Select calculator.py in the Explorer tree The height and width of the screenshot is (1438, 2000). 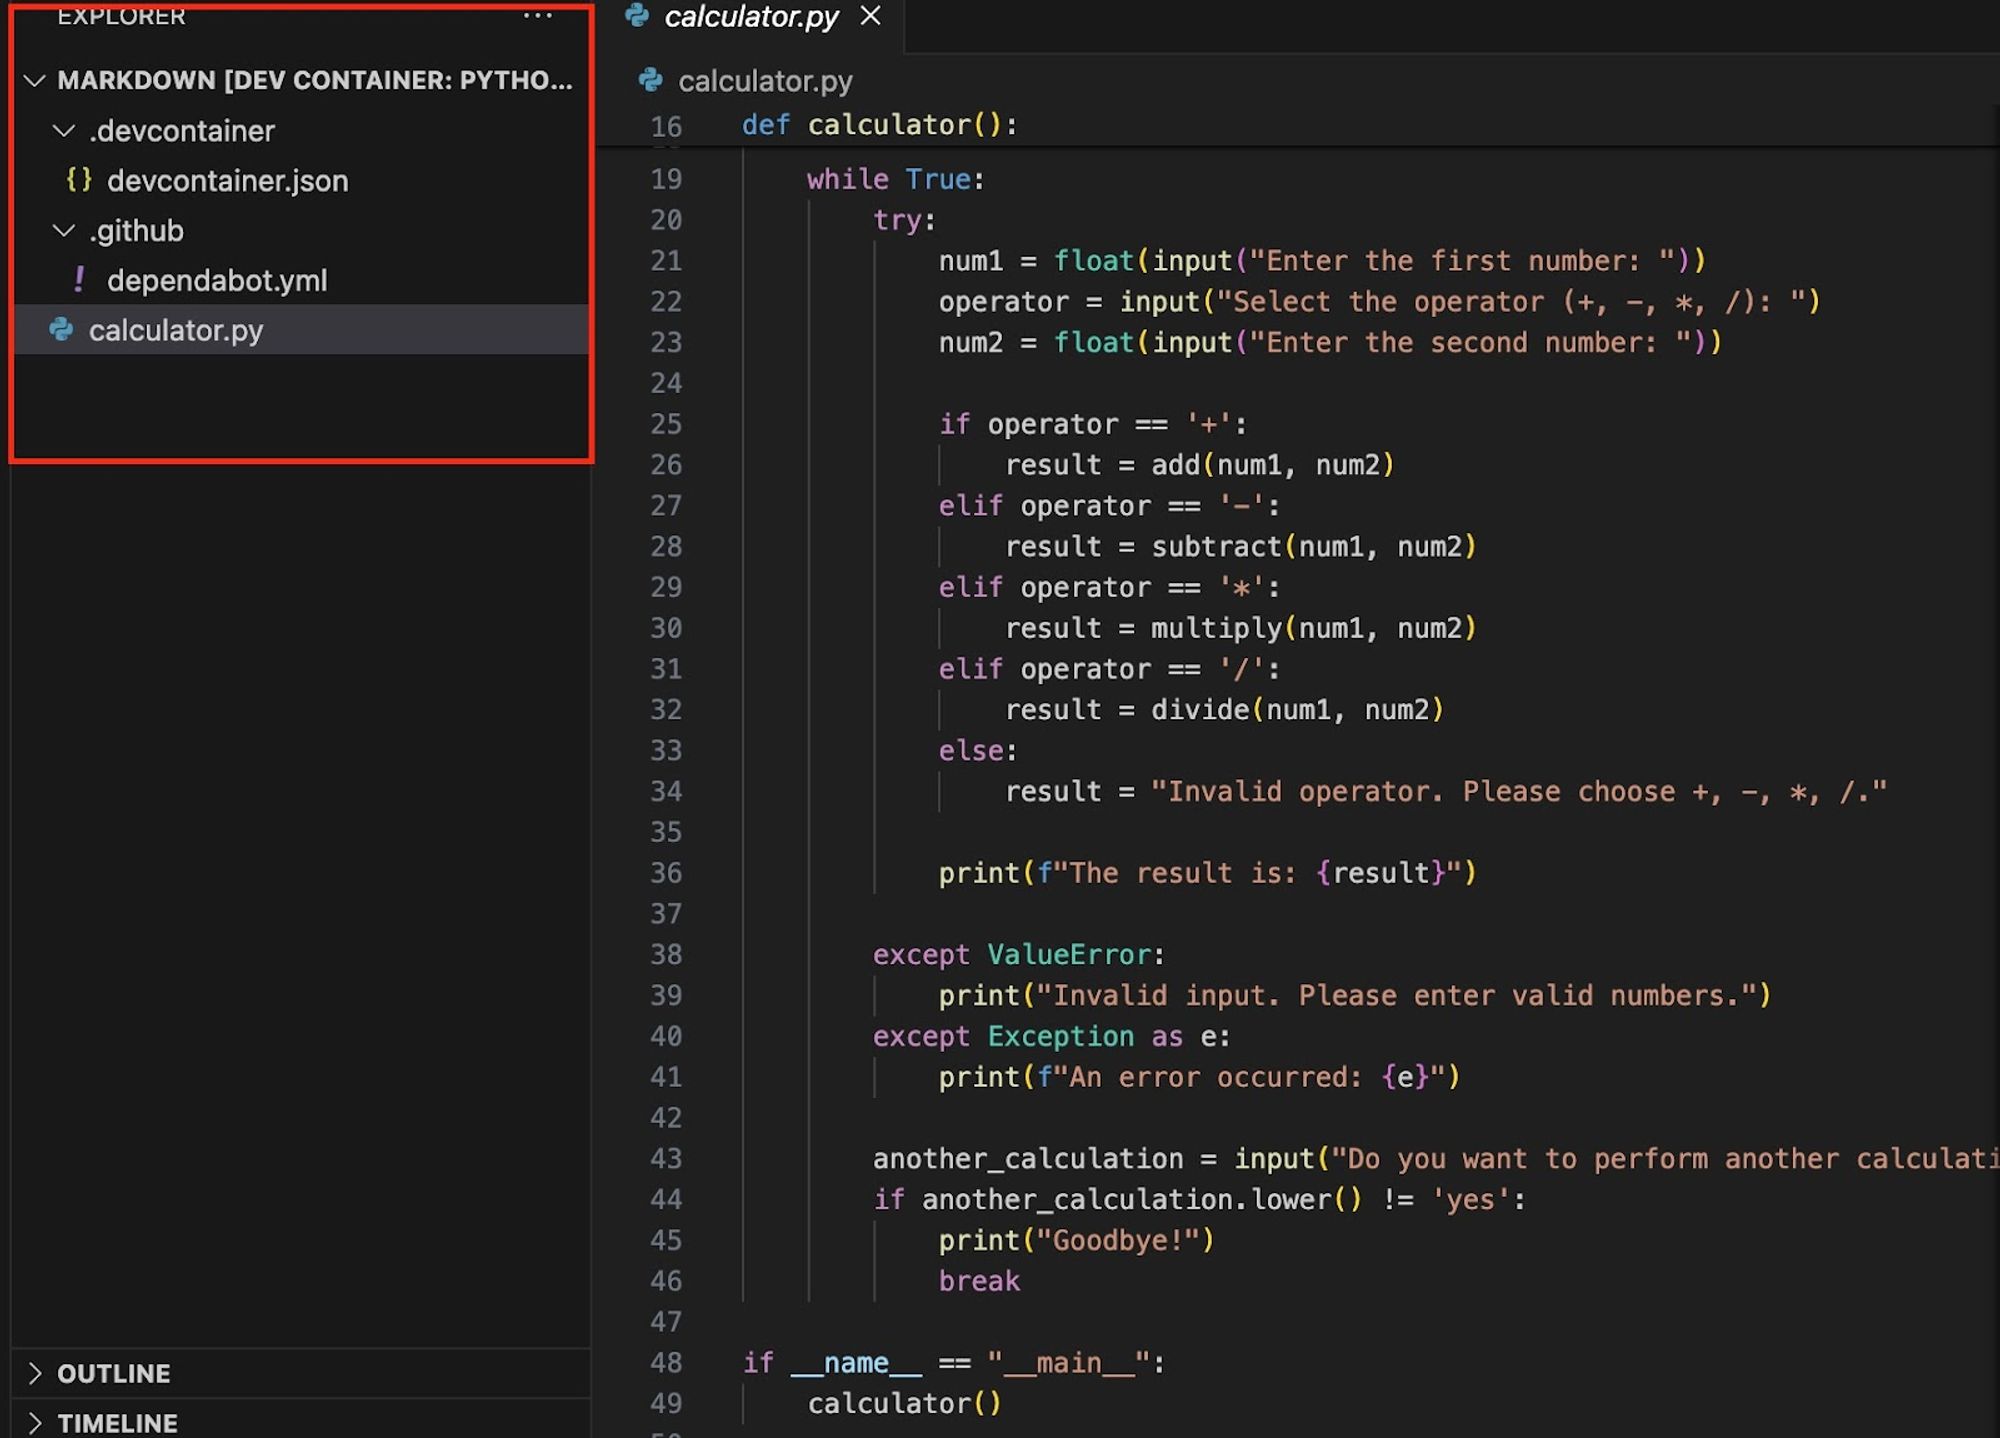(x=176, y=331)
